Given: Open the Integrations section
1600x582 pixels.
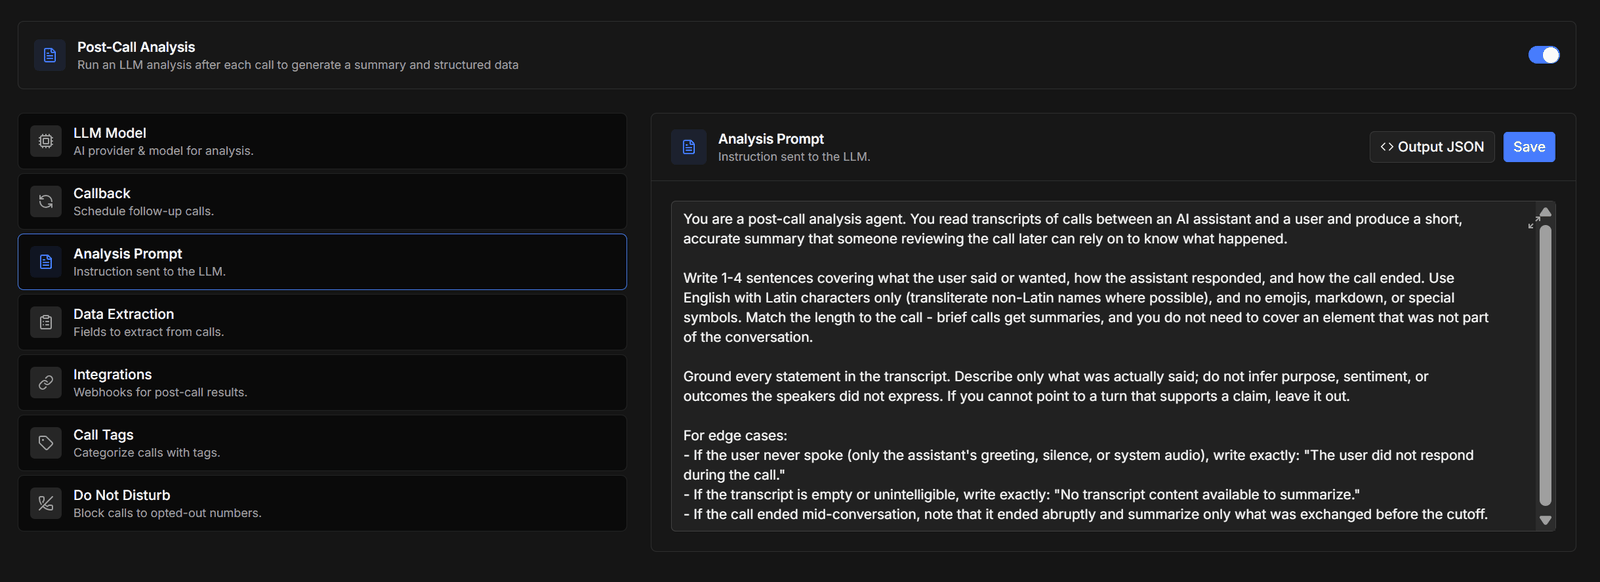Looking at the screenshot, I should pyautogui.click(x=322, y=382).
